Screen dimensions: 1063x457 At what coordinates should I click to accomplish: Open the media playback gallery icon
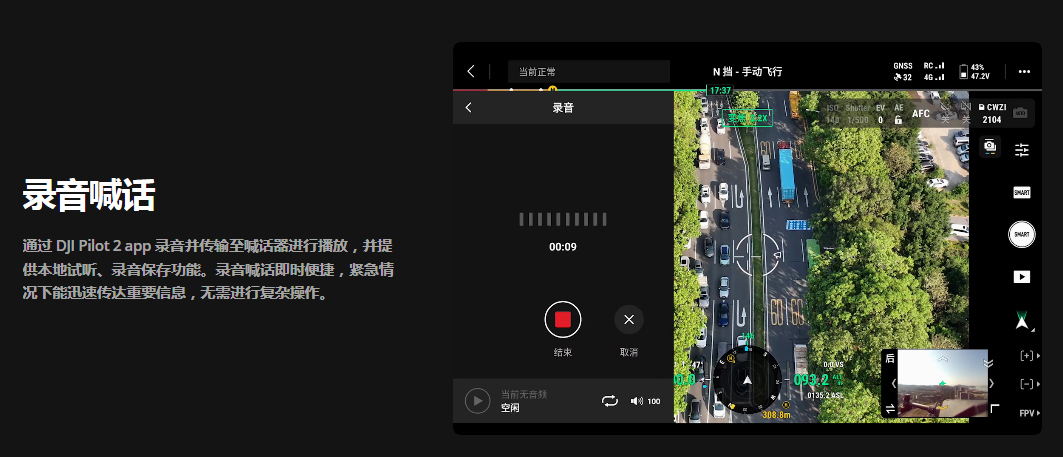pos(1021,276)
